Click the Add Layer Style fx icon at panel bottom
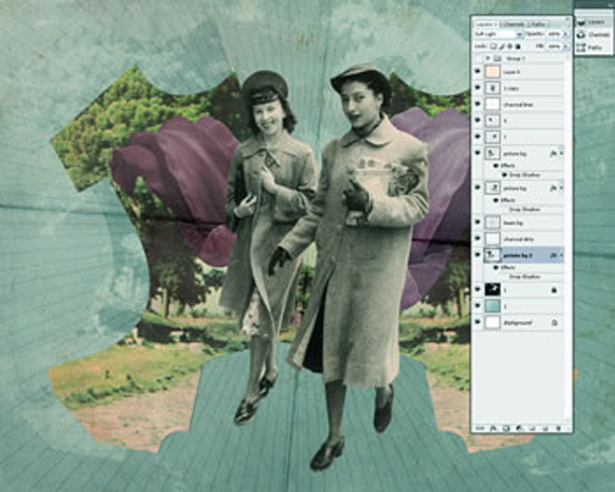This screenshot has width=615, height=492. tap(494, 428)
